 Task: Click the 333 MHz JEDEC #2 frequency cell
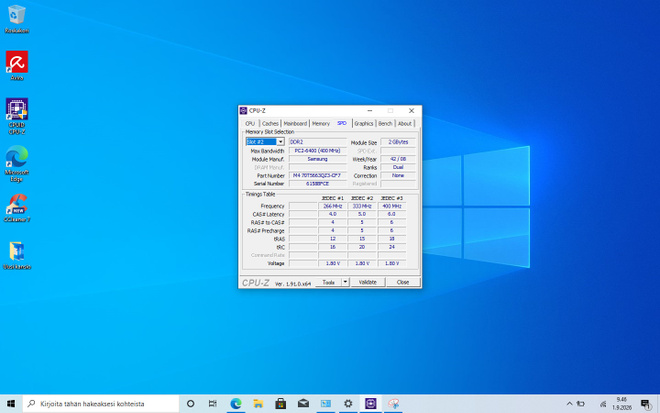(362, 206)
